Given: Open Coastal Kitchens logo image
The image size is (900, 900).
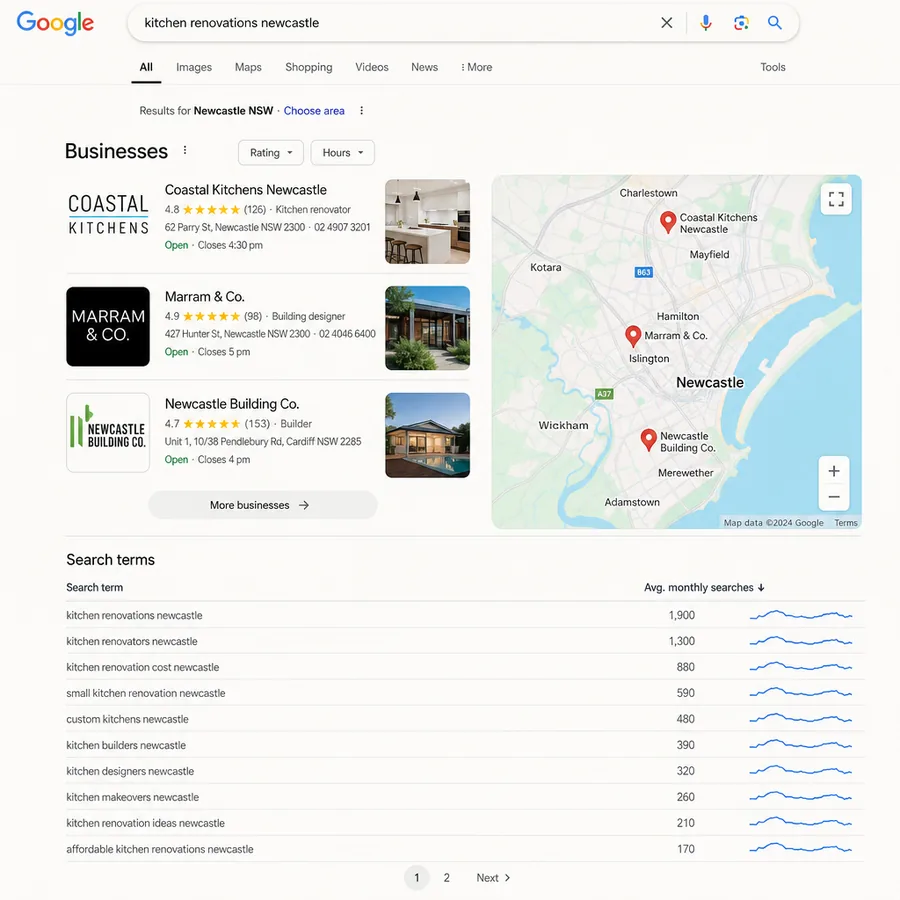Looking at the screenshot, I should [x=108, y=215].
